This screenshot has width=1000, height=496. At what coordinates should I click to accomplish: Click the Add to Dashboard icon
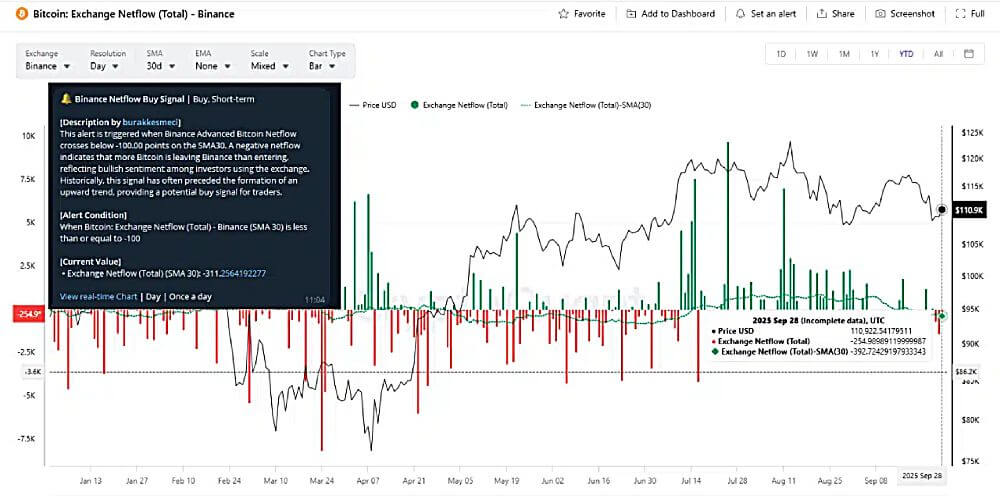tap(631, 14)
